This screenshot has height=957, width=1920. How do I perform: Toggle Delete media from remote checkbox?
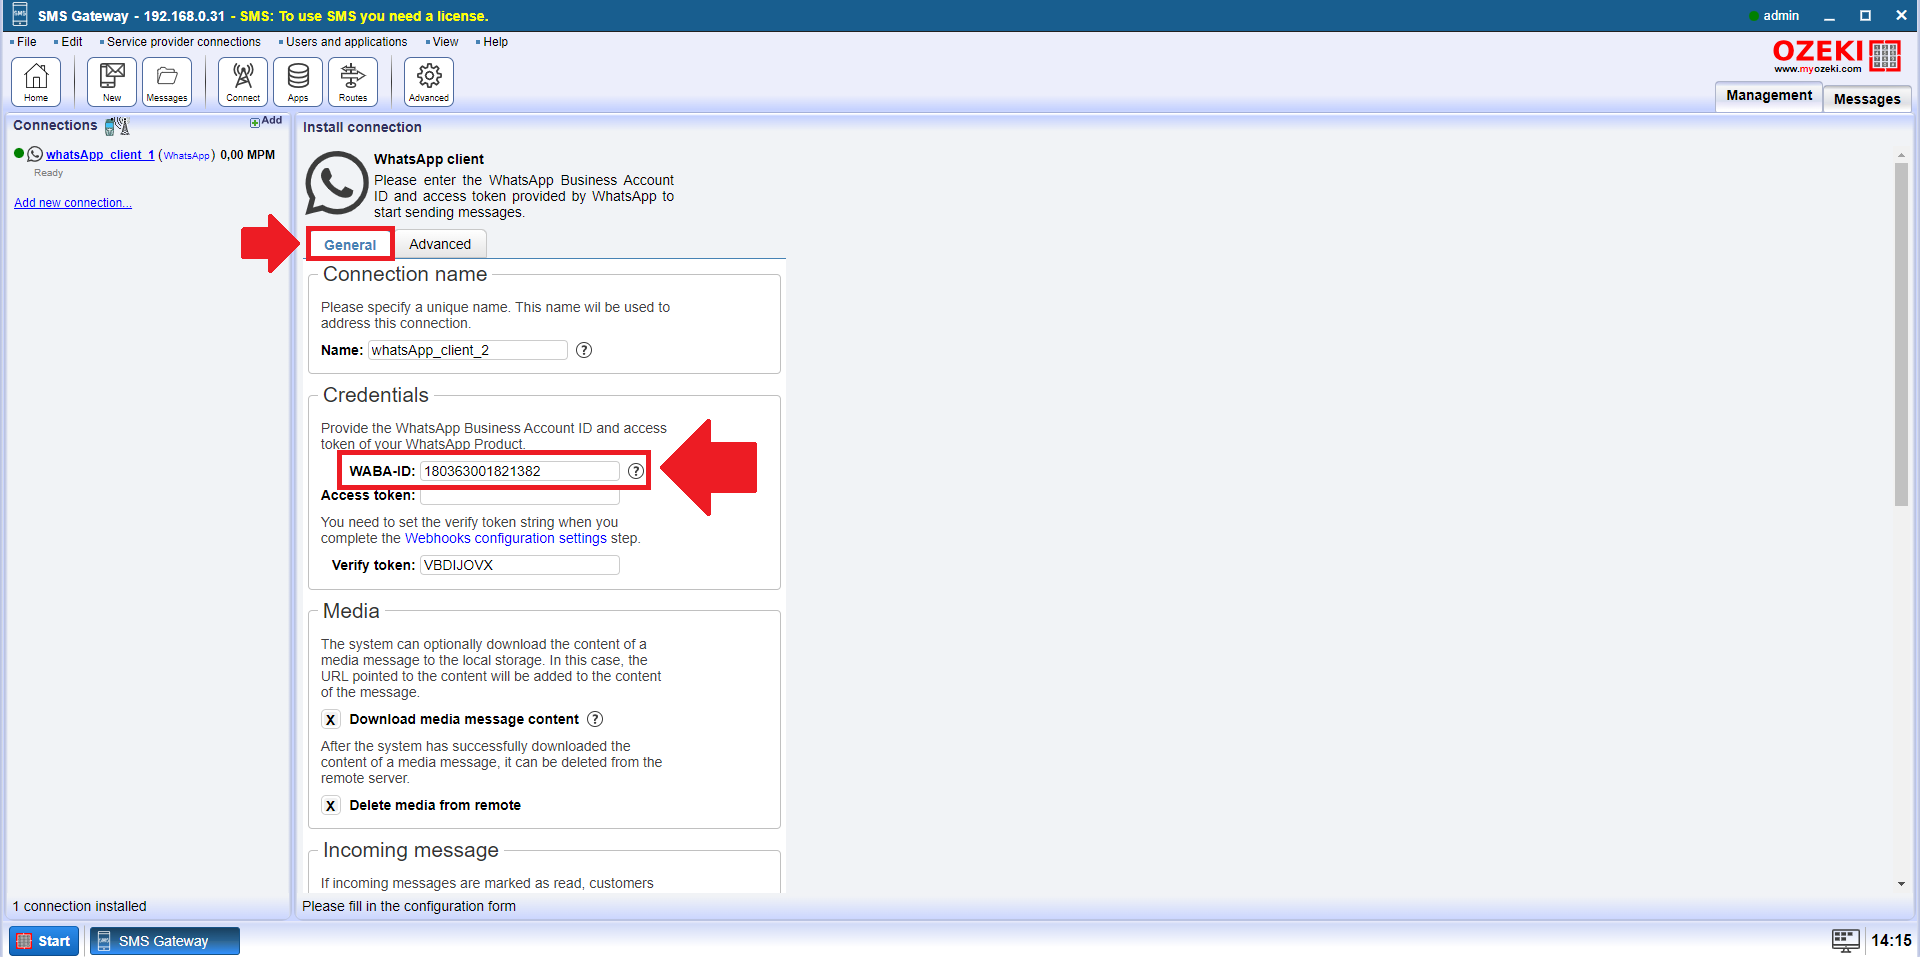331,806
